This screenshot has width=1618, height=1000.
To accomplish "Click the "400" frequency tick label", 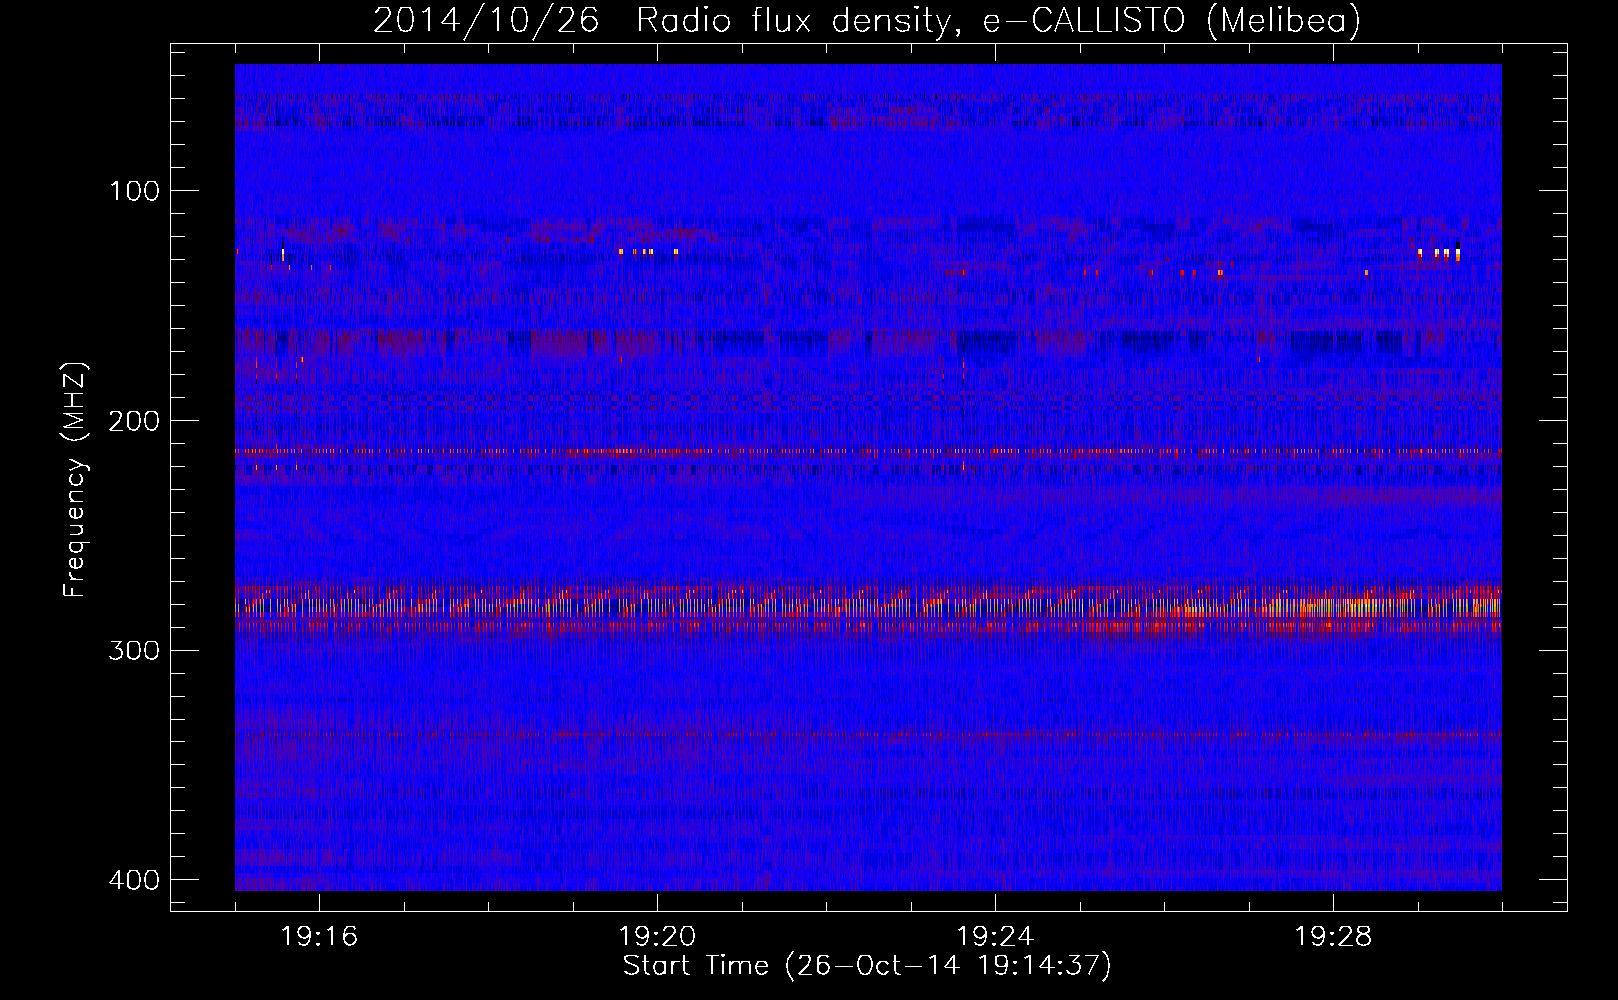I will pos(133,880).
